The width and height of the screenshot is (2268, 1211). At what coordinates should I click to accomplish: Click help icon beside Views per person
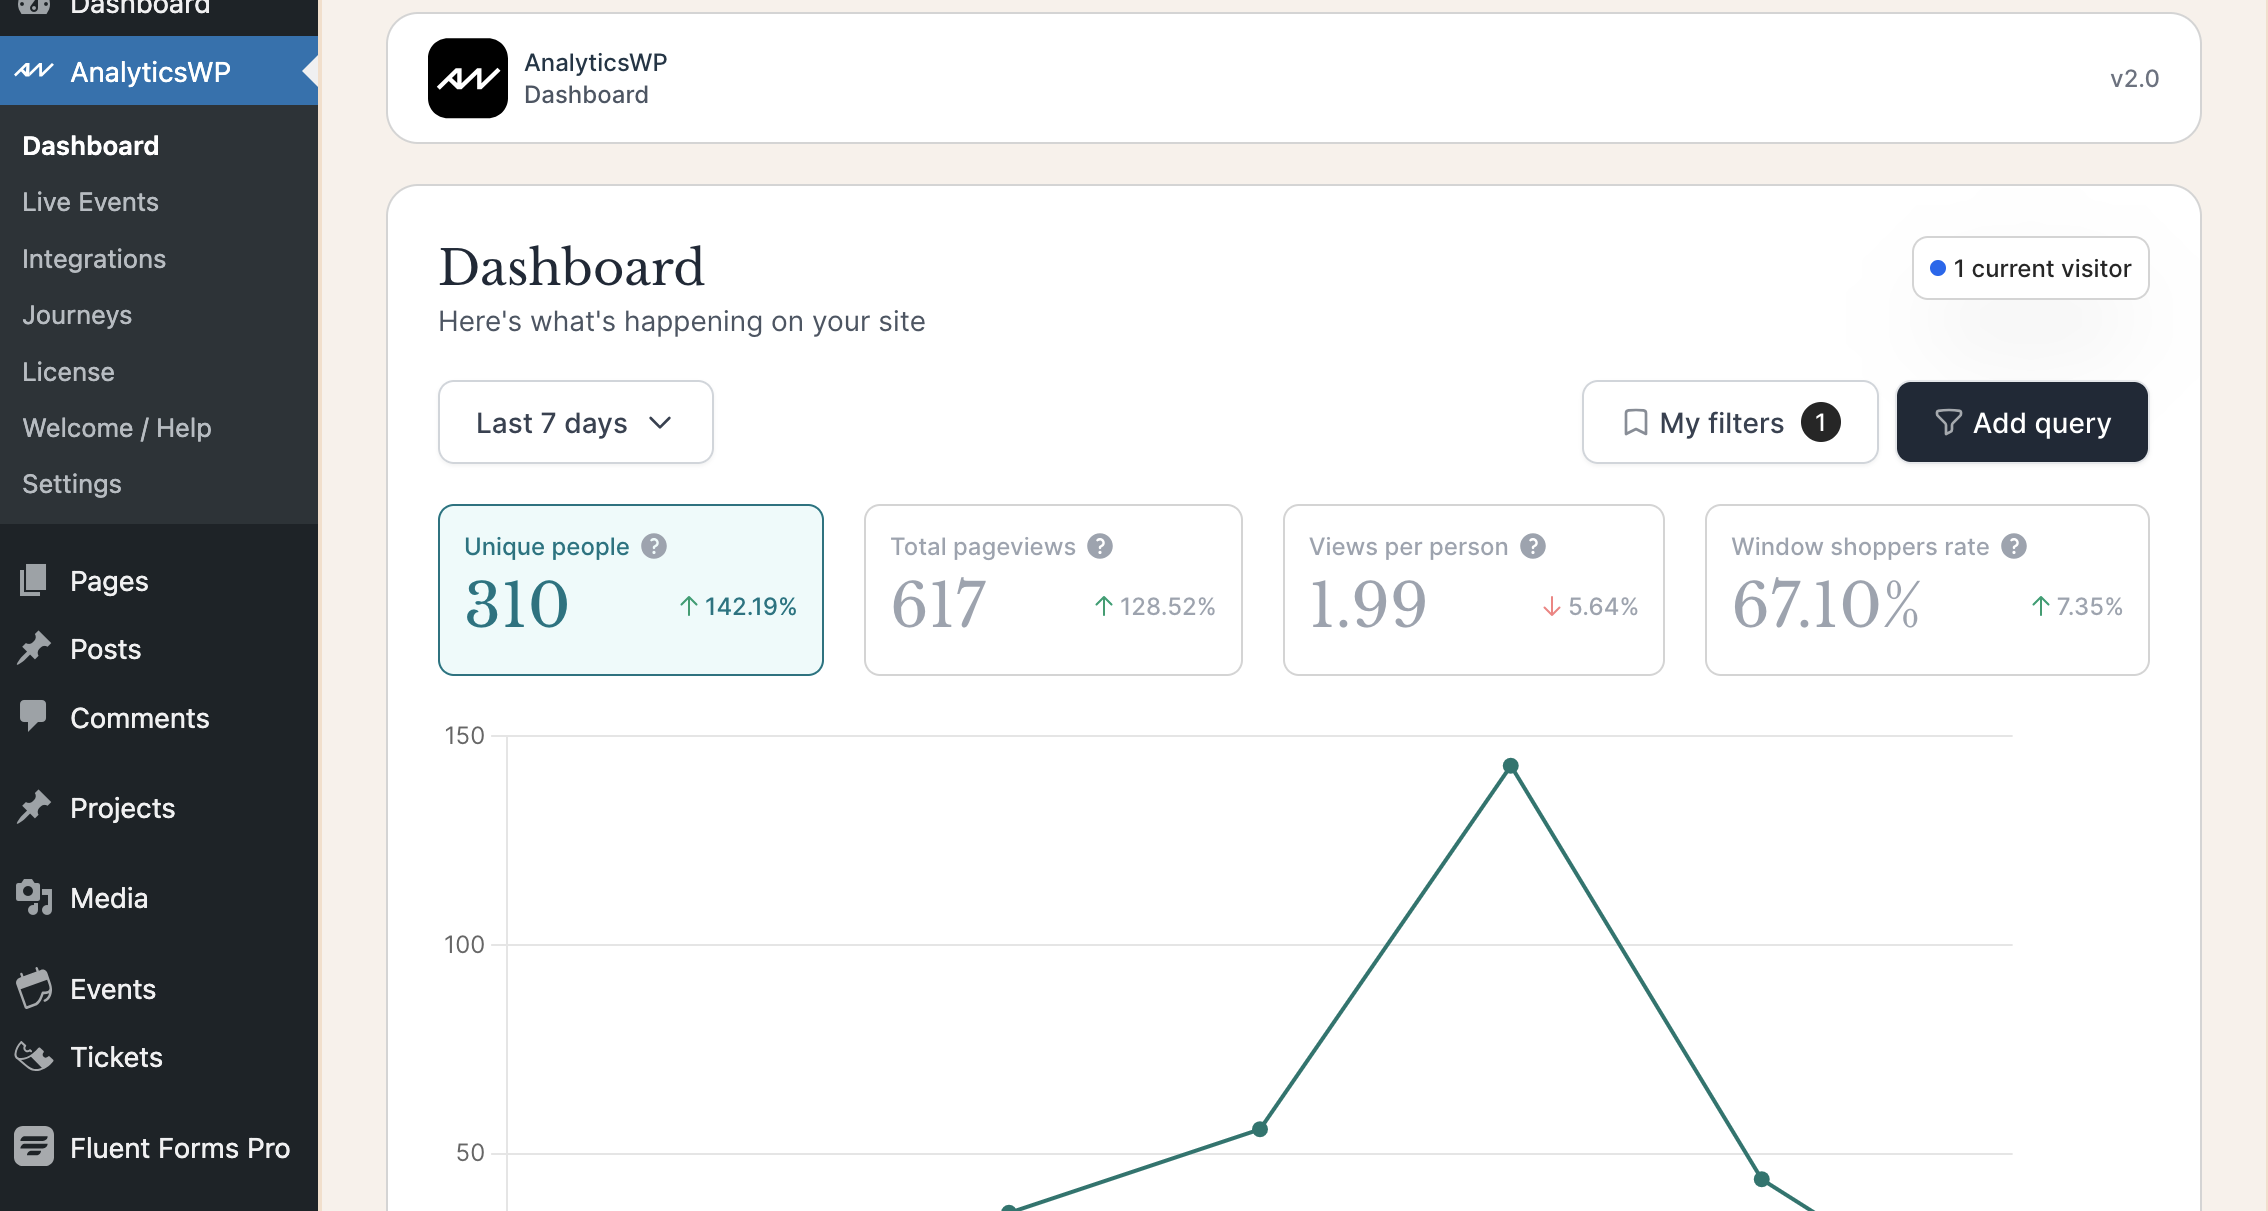pos(1533,546)
